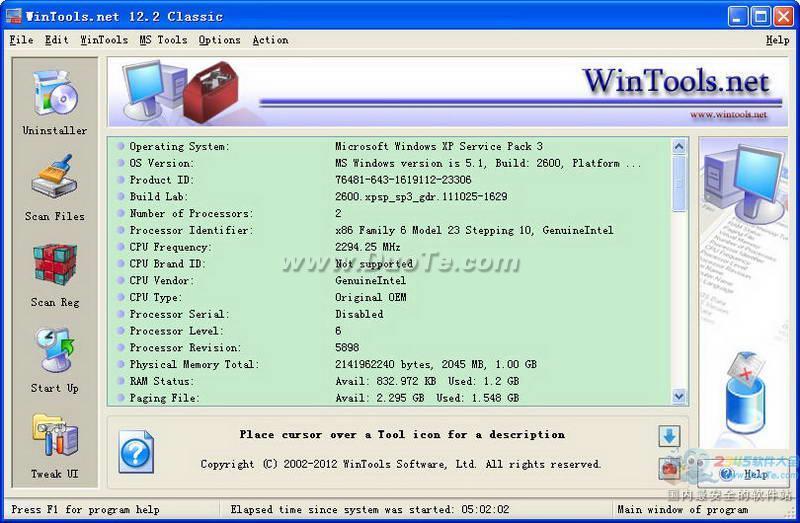Open the Uninstaller tool
Screen dimensions: 800x523
(55, 102)
